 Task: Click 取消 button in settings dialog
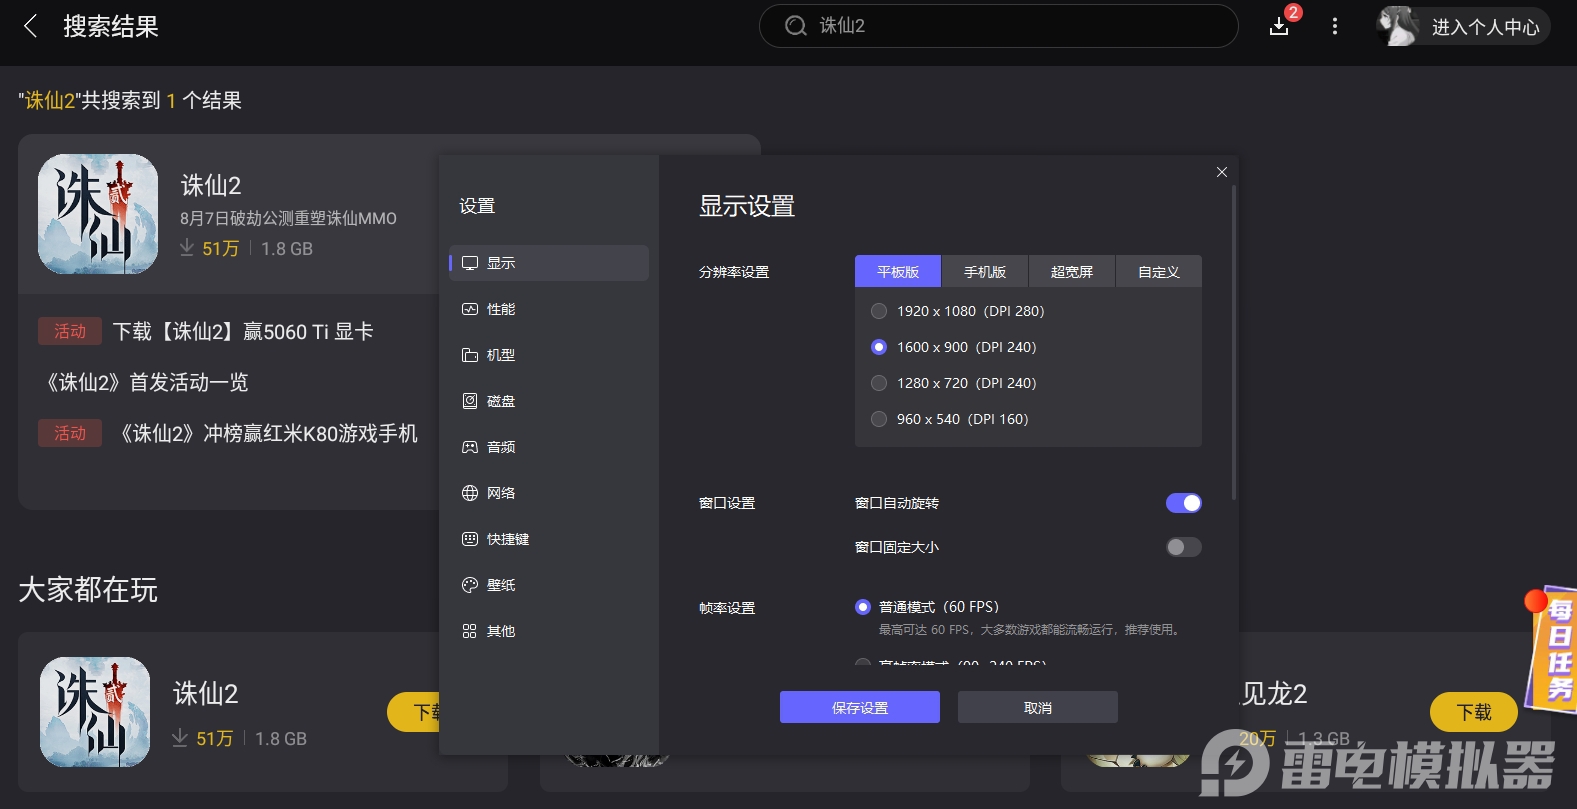[x=1038, y=707]
